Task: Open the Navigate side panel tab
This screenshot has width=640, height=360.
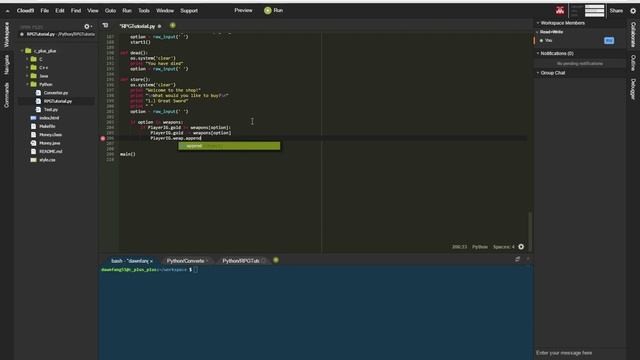Action: [x=7, y=65]
